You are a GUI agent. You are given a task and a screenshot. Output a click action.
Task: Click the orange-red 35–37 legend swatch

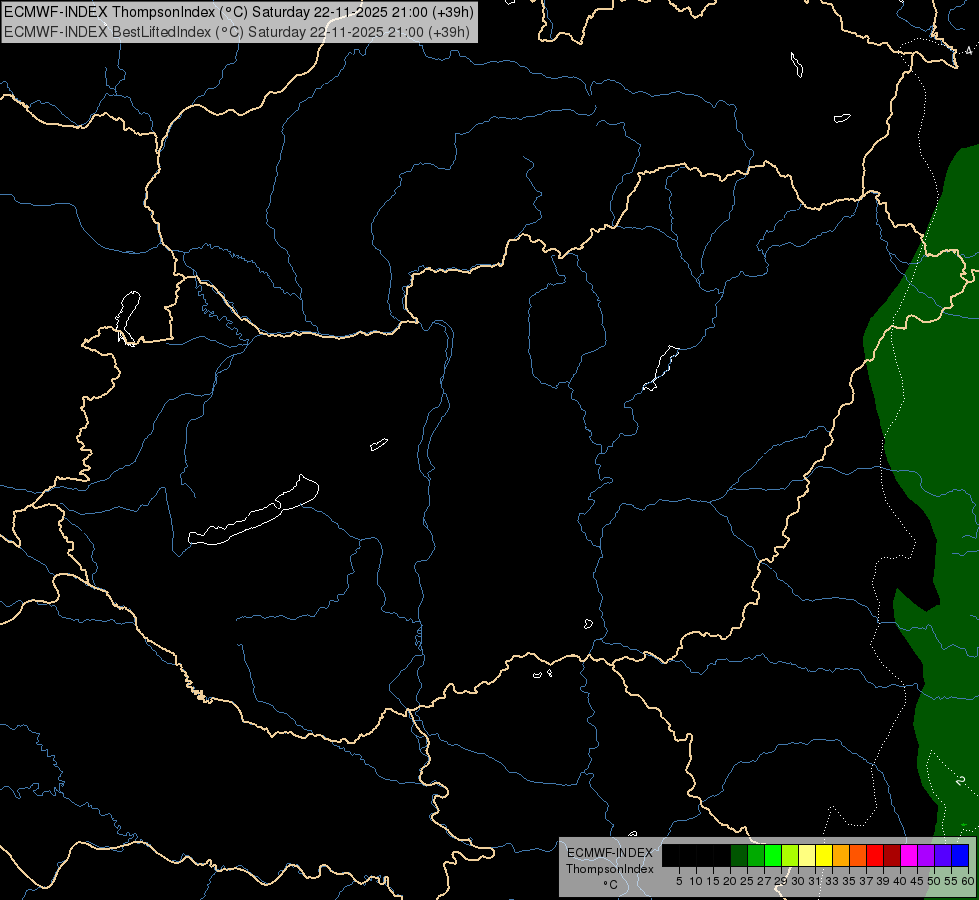[858, 855]
